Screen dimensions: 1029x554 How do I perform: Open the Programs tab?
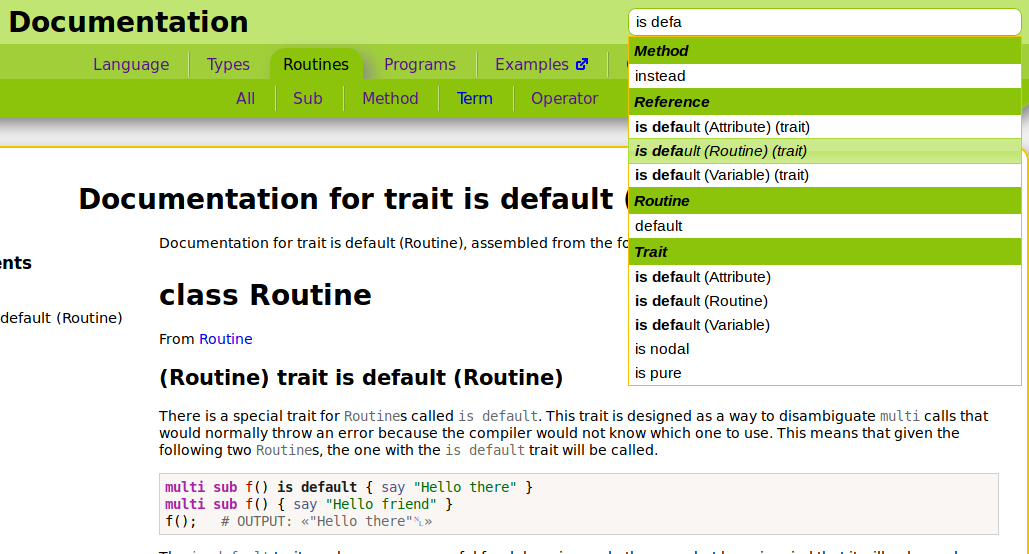click(x=419, y=64)
